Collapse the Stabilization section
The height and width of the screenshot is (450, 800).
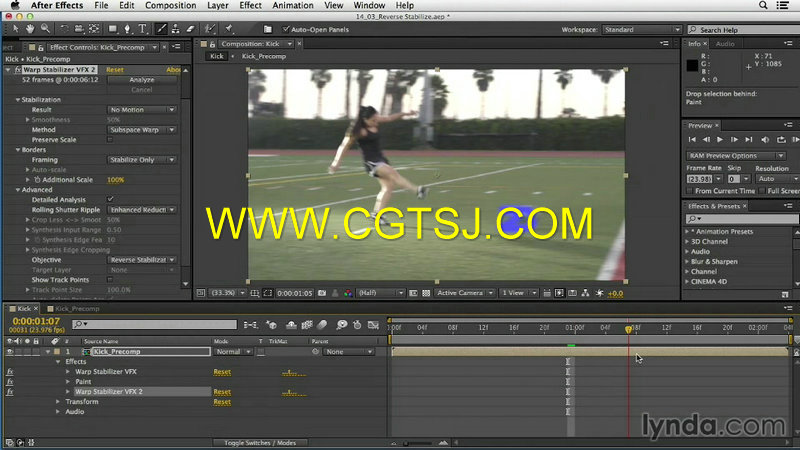(x=18, y=99)
